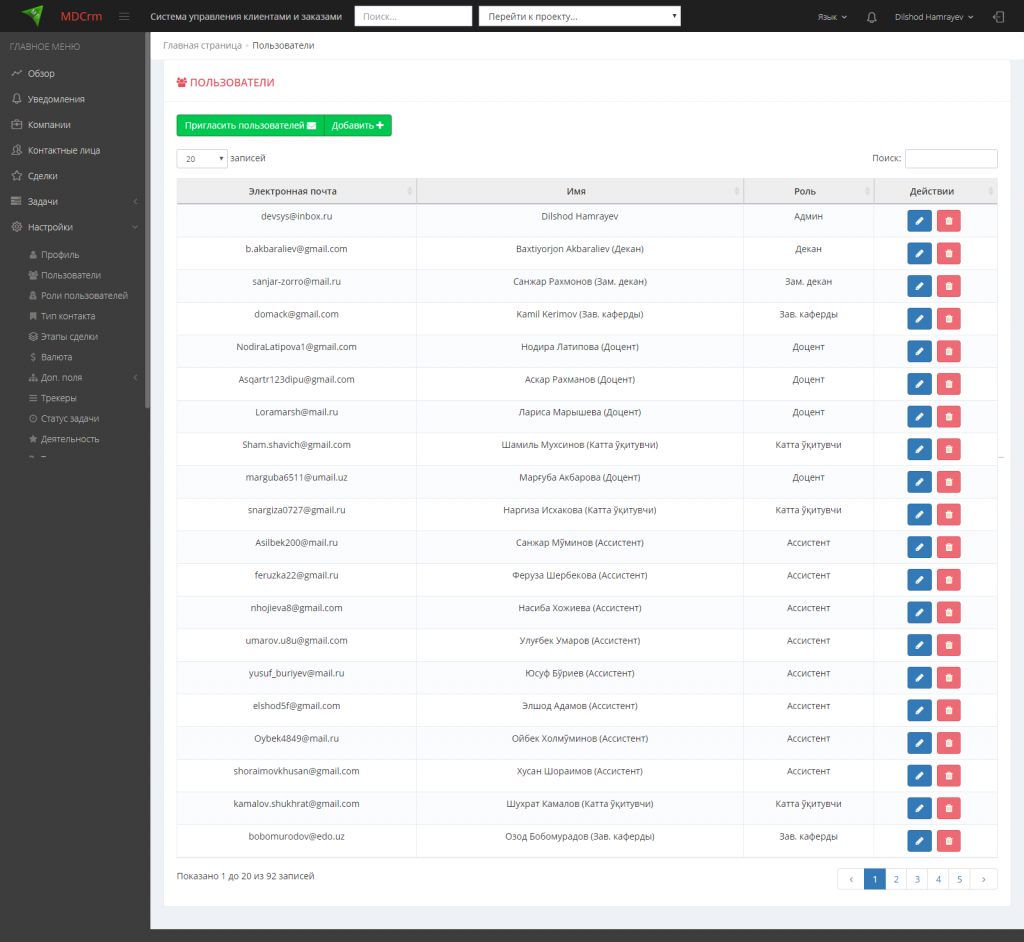Open Роли пользователей in settings submenu
The image size is (1024, 942).
(x=84, y=295)
